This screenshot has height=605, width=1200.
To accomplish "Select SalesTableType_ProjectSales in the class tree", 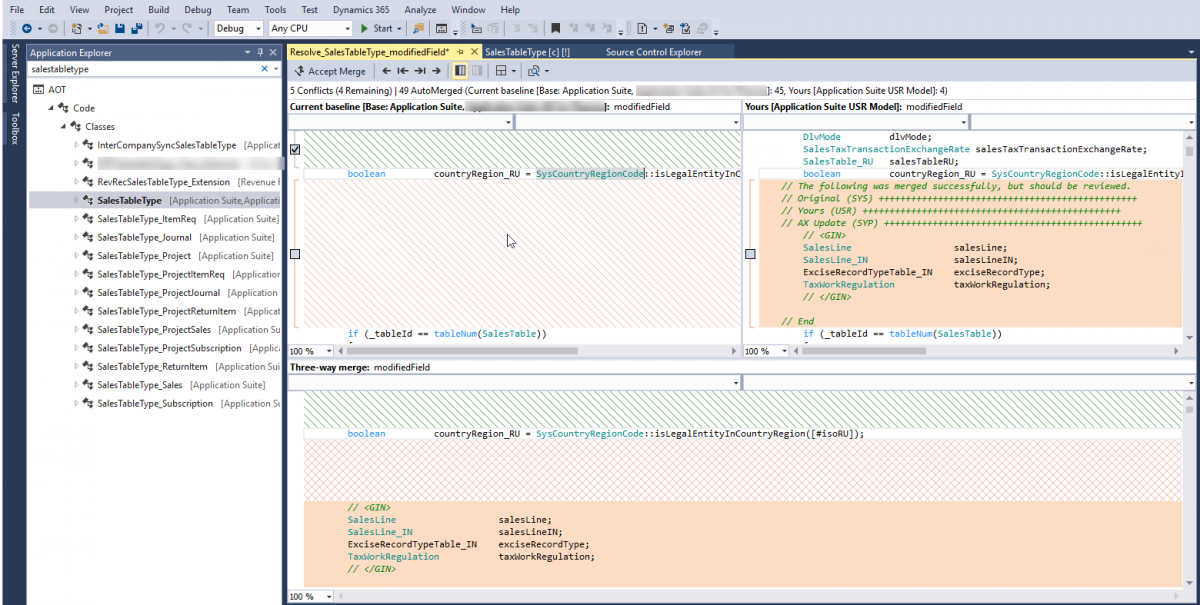I will click(154, 329).
